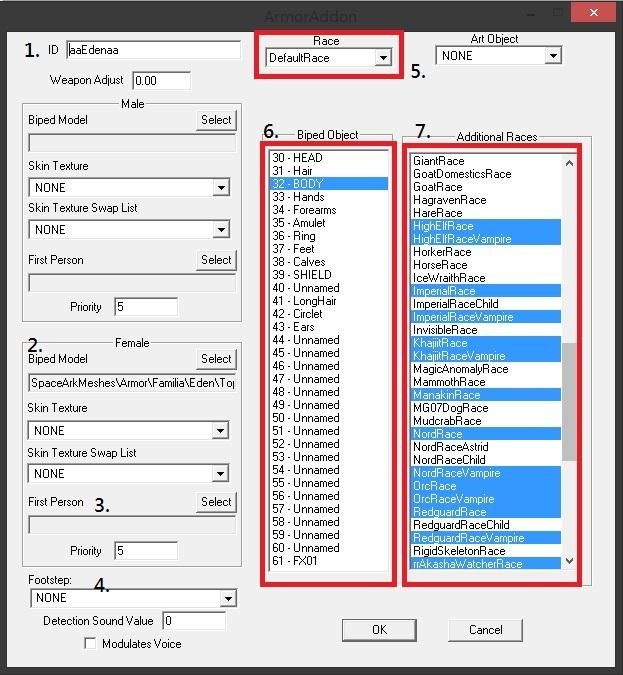
Task: Confirm with the OK button
Action: click(x=379, y=629)
